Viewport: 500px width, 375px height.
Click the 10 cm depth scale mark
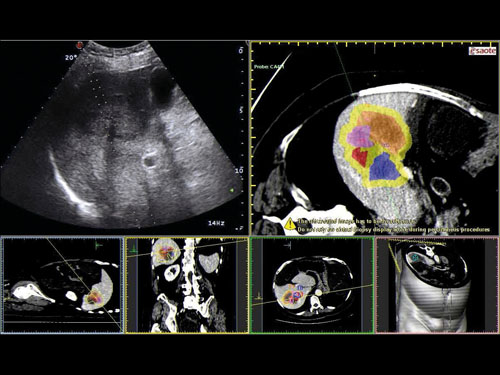tap(239, 171)
